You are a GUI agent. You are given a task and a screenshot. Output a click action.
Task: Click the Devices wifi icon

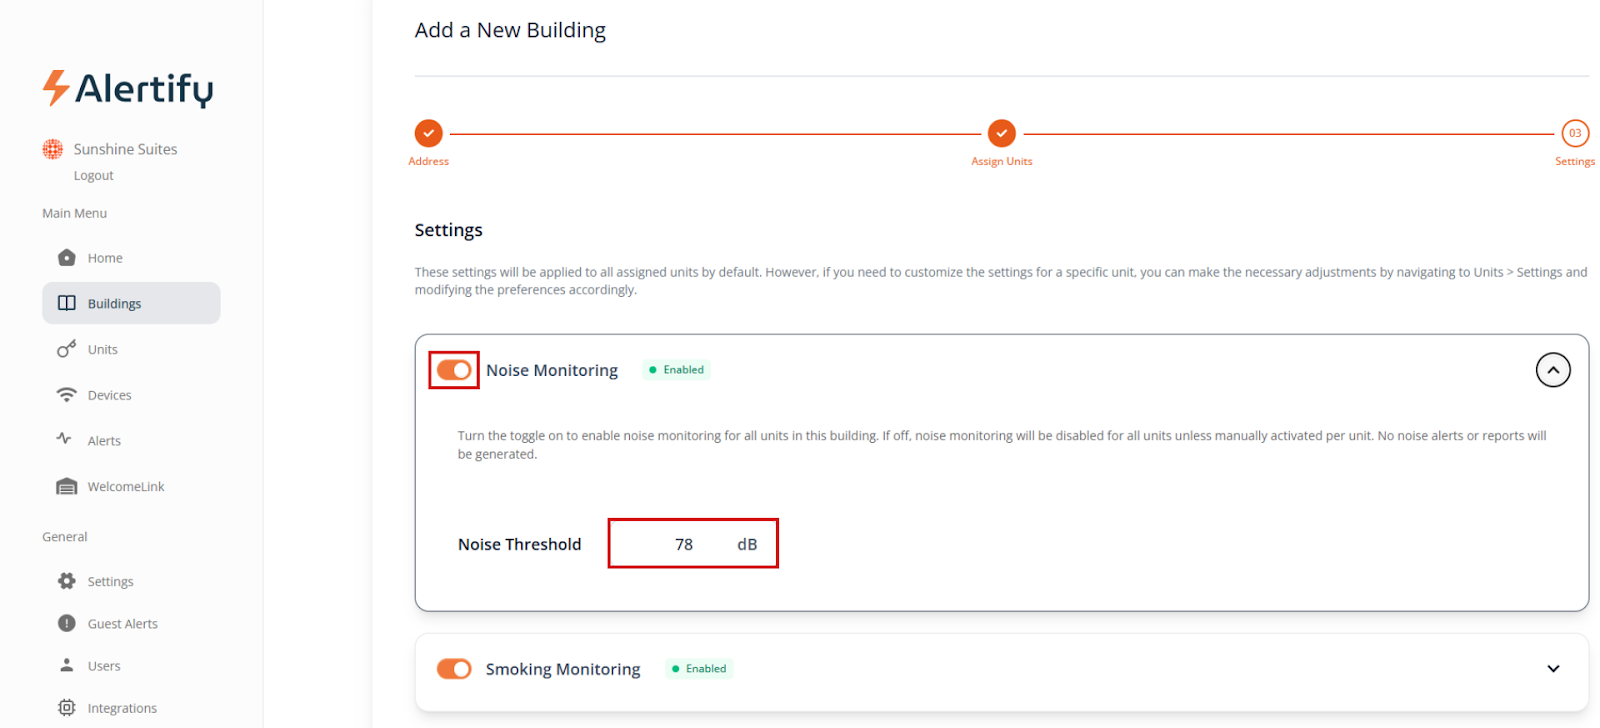67,395
